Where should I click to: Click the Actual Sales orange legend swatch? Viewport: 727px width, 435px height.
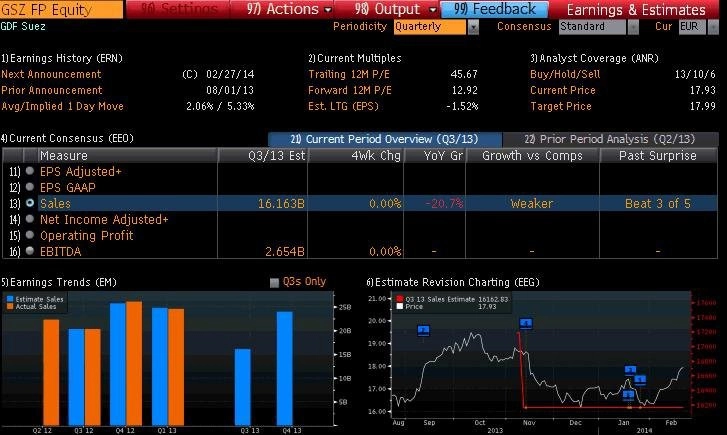pyautogui.click(x=10, y=307)
